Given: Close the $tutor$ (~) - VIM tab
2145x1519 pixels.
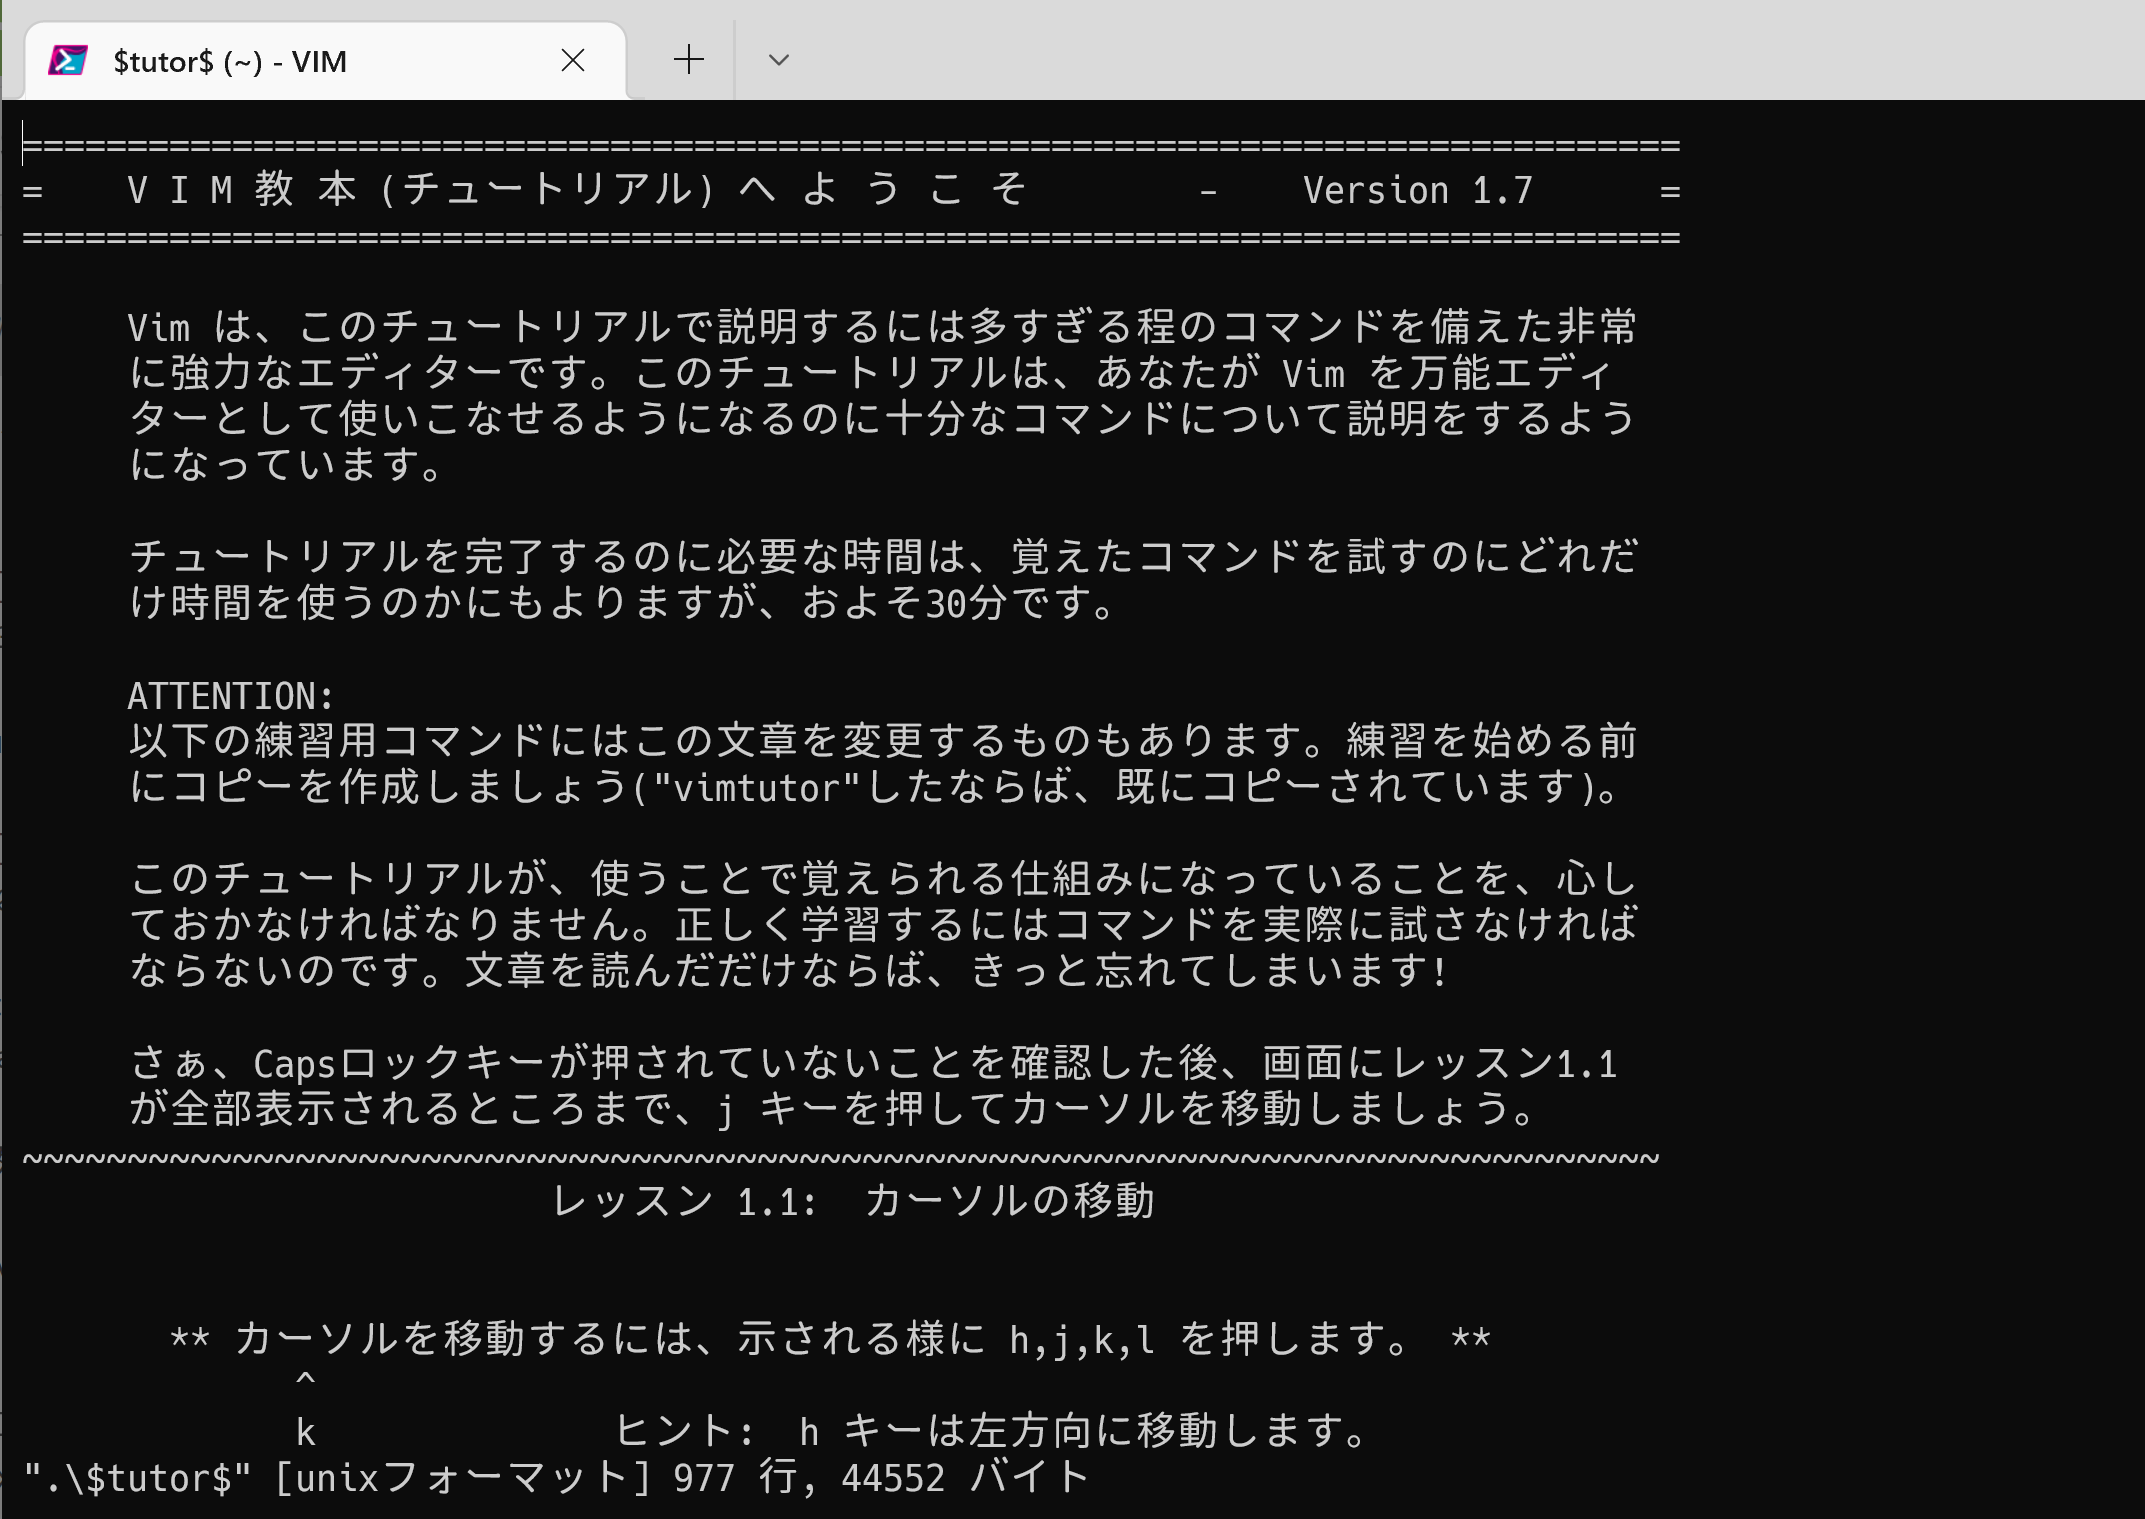Looking at the screenshot, I should 573,61.
